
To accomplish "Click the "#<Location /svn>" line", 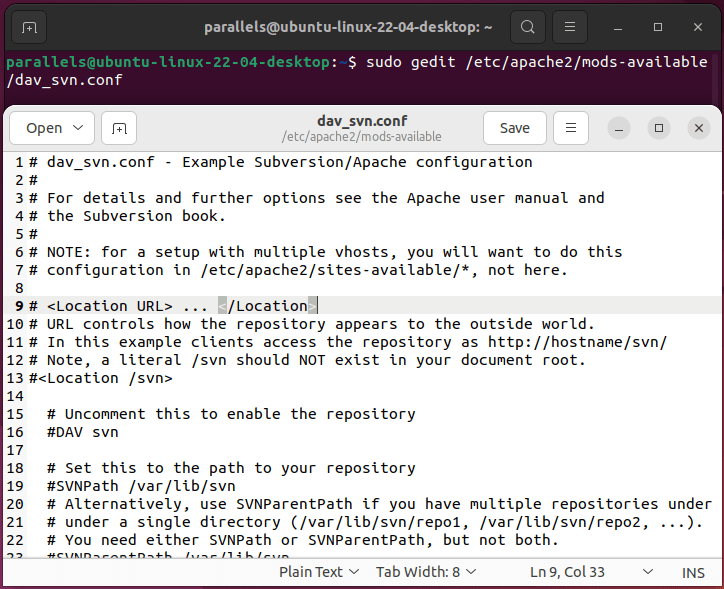I will [x=101, y=378].
